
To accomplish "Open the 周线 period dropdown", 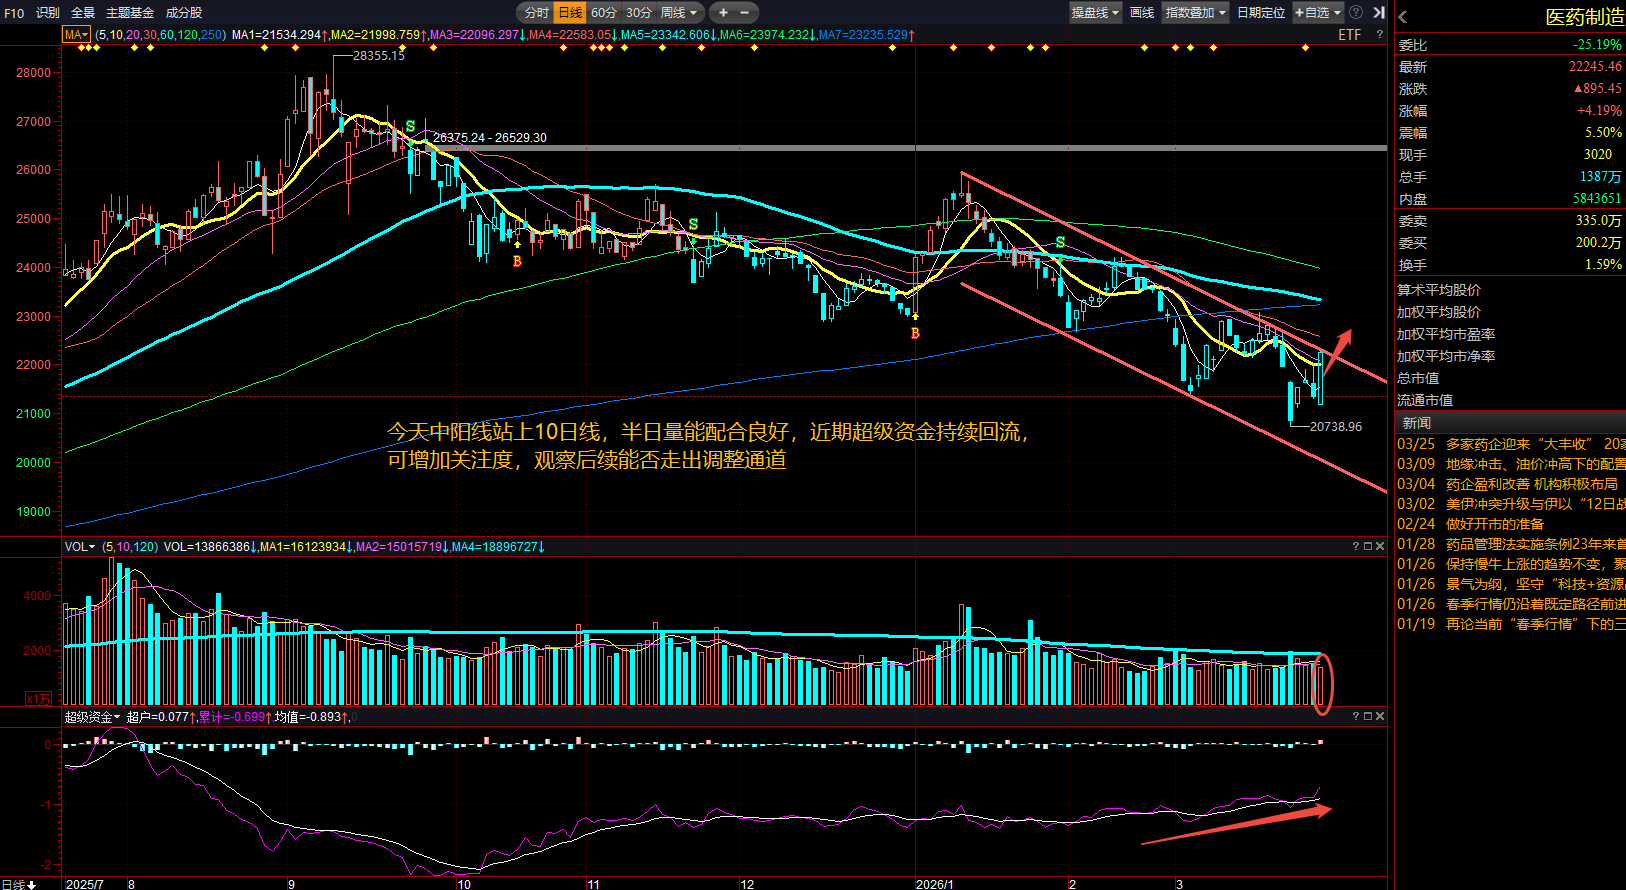I will 679,13.
